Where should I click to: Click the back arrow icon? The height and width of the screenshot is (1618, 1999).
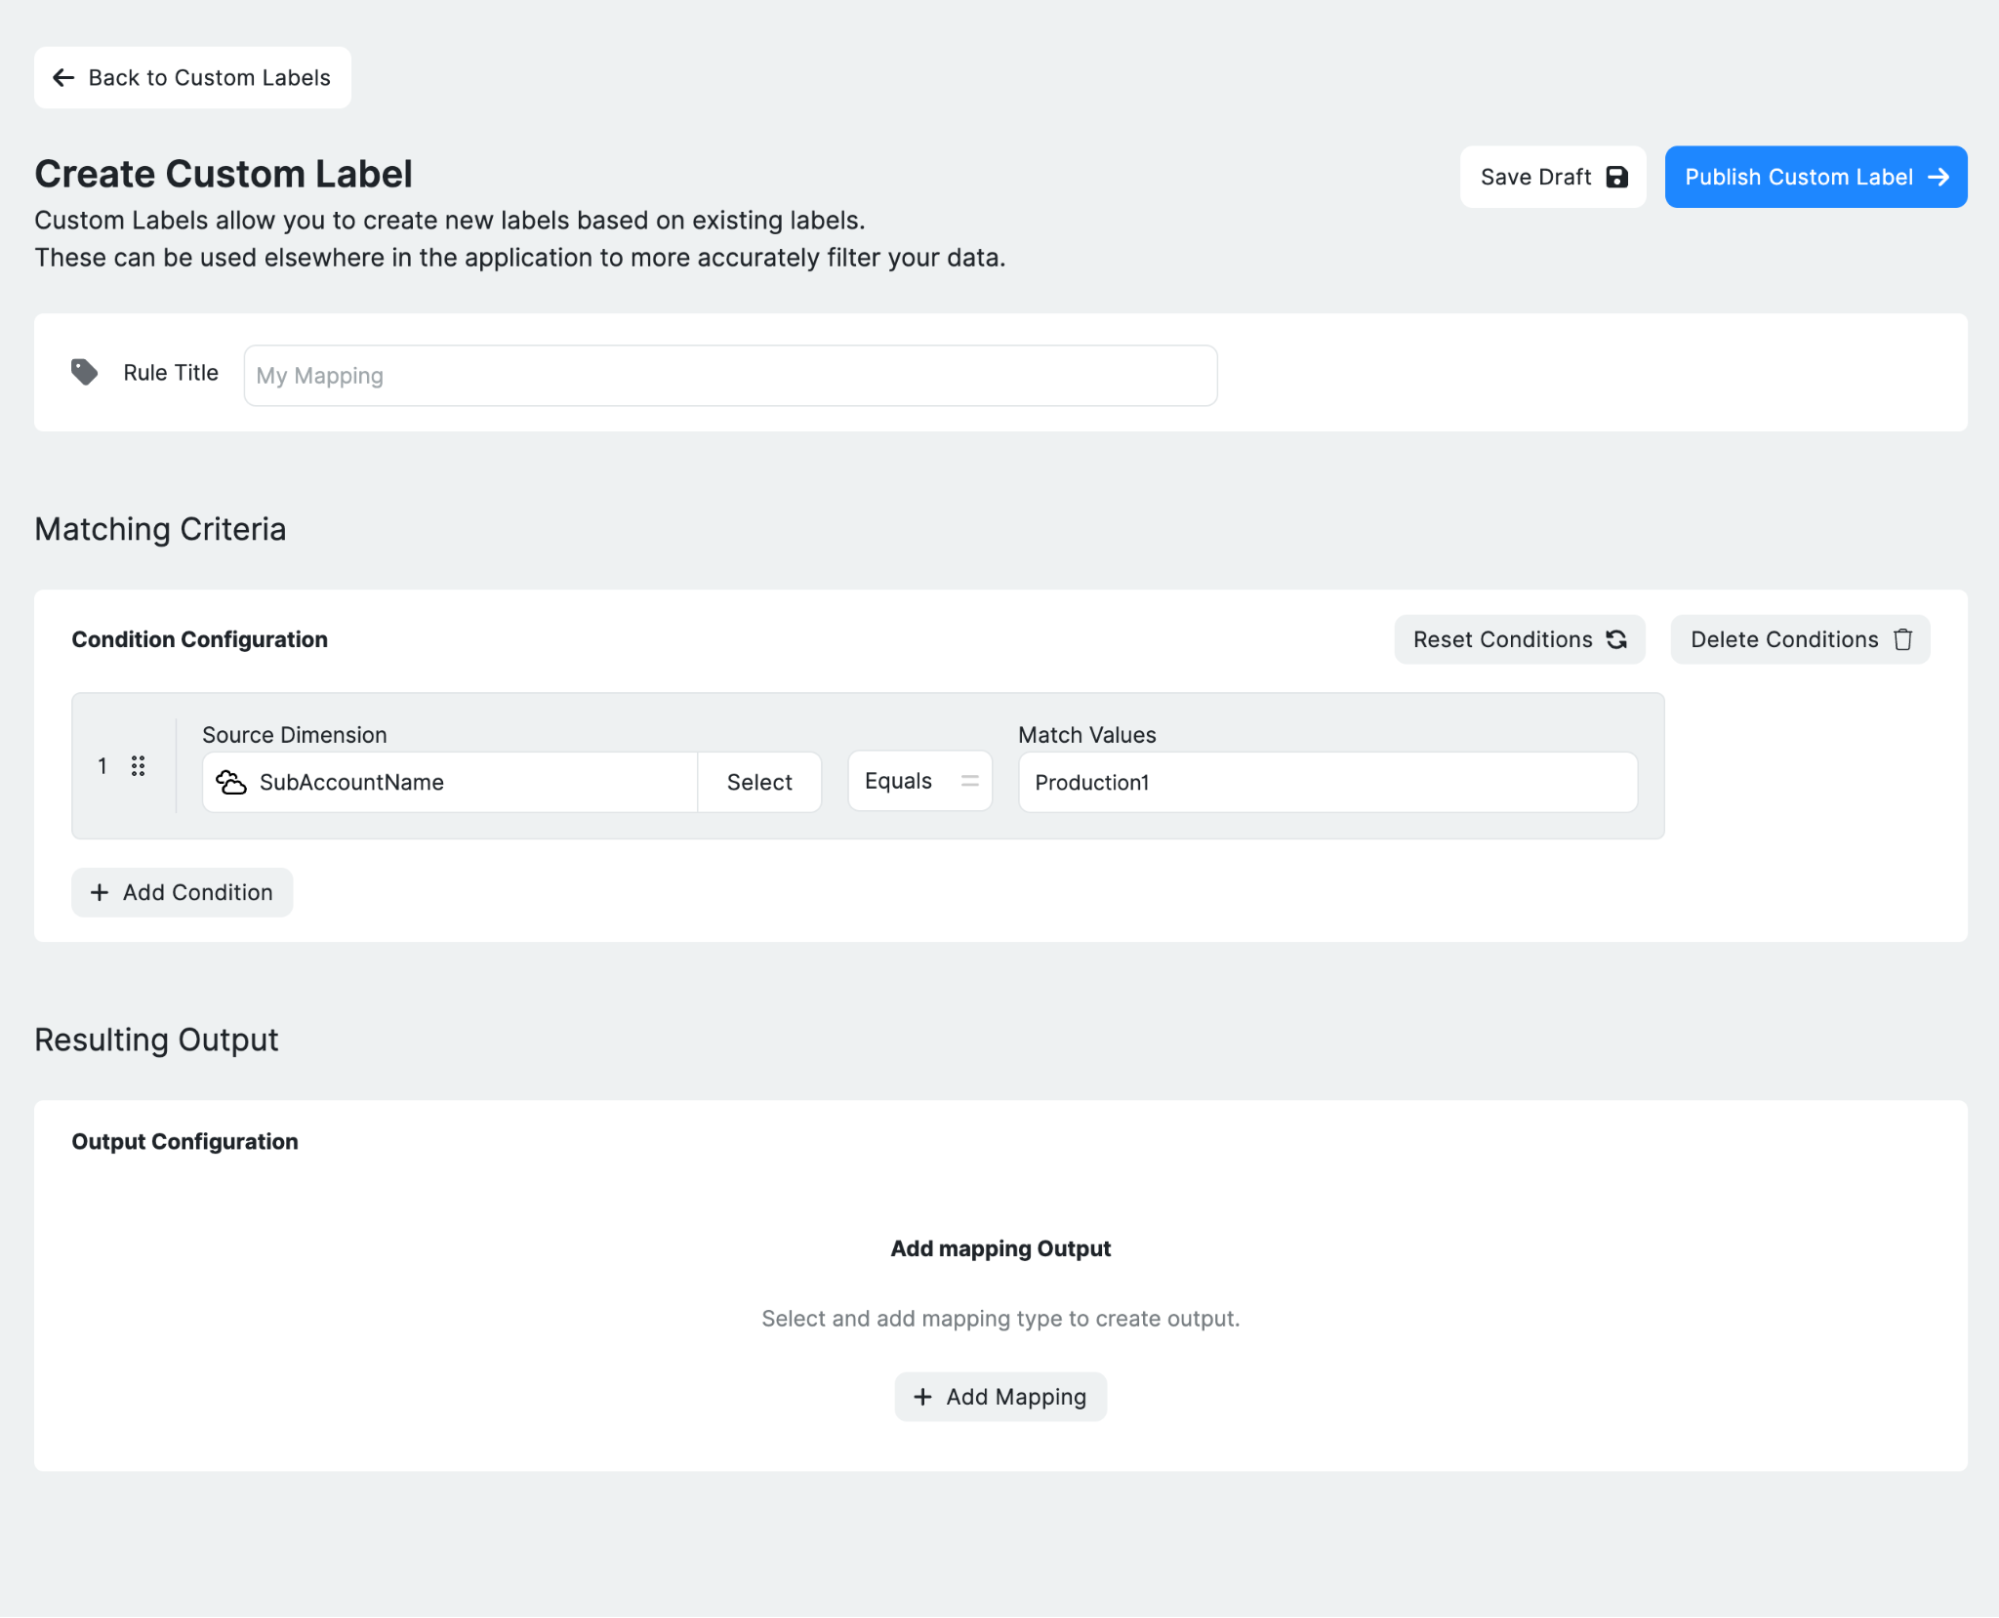tap(63, 78)
